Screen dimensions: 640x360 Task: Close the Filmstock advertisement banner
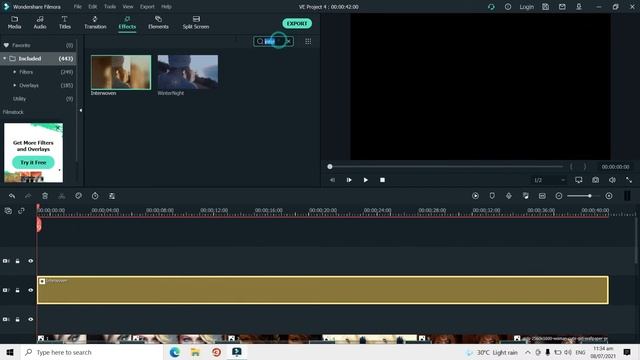[x=58, y=128]
